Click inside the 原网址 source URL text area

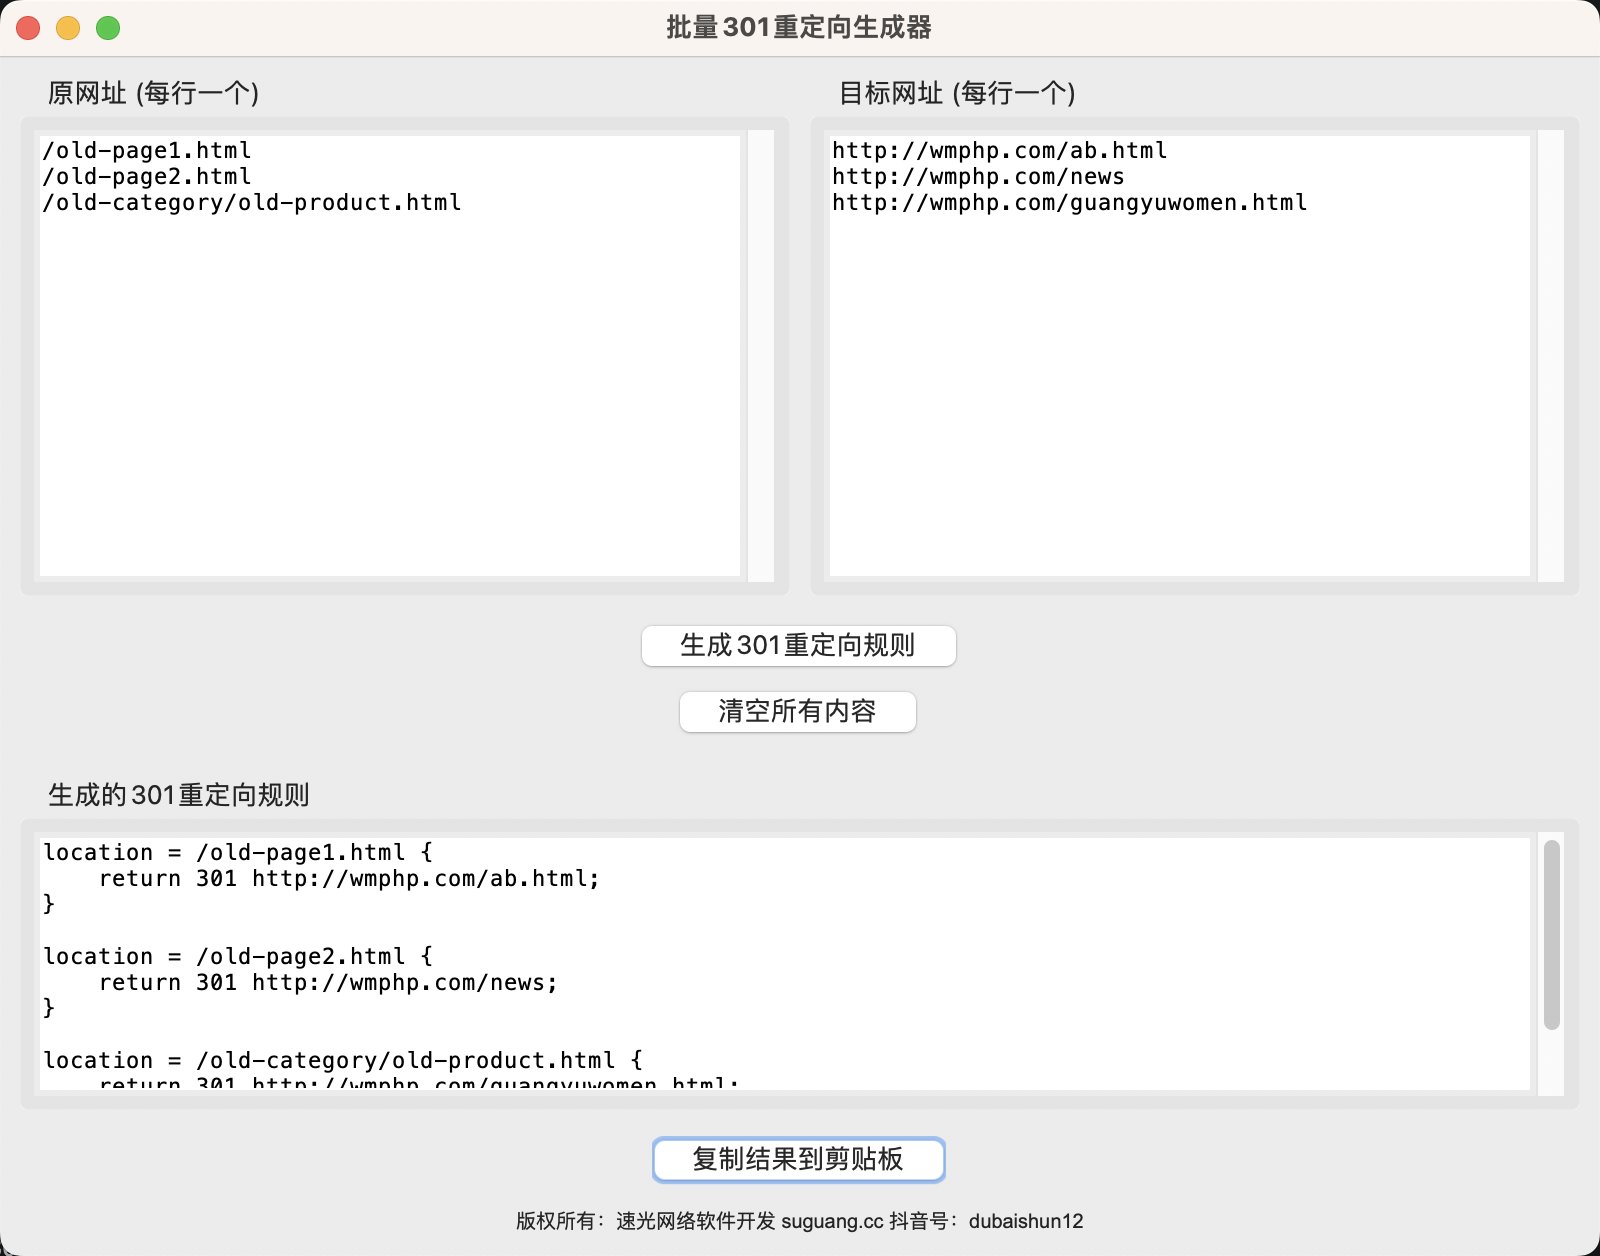(390, 356)
